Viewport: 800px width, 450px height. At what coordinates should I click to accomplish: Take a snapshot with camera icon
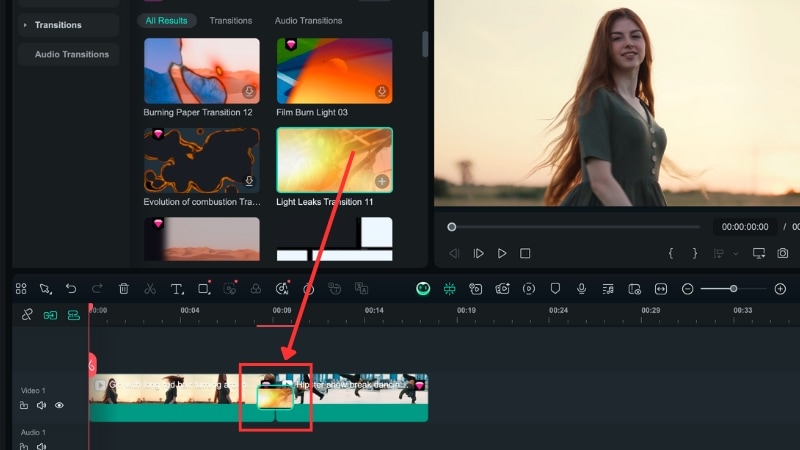[x=783, y=254]
